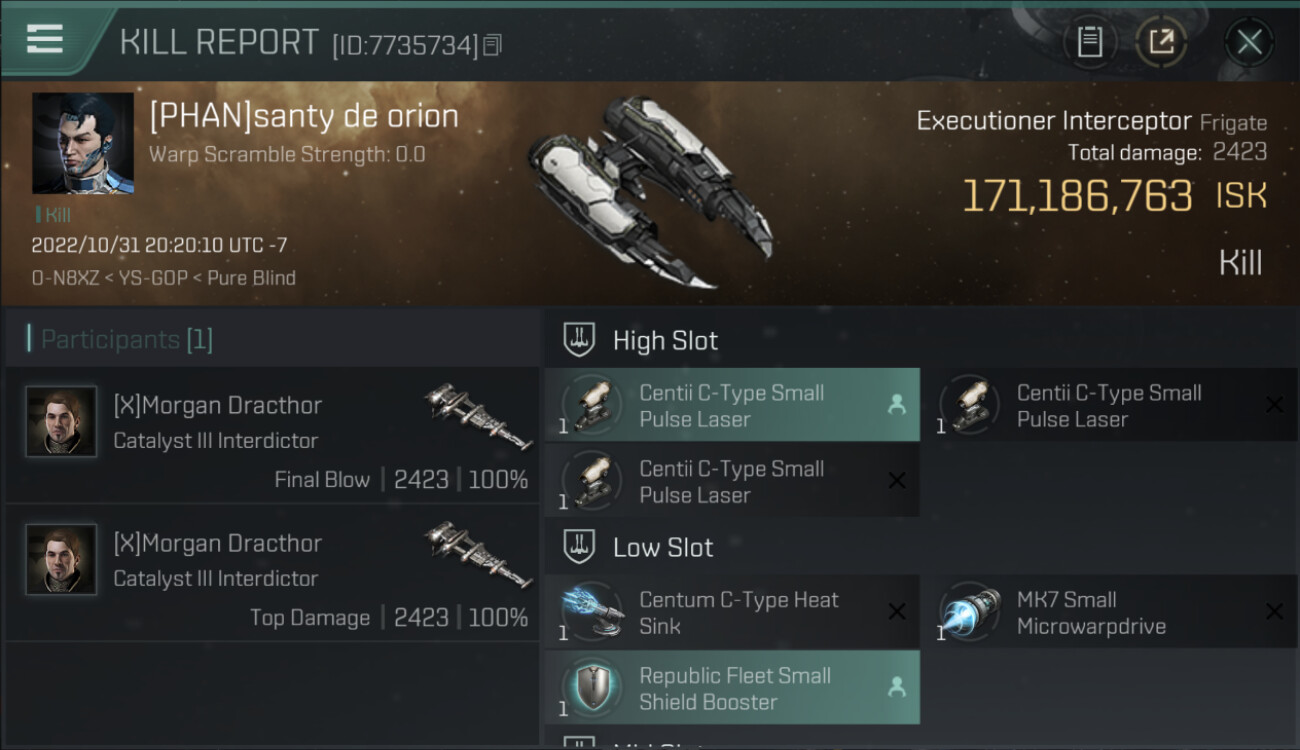View santy de orion's portrait

[82, 143]
